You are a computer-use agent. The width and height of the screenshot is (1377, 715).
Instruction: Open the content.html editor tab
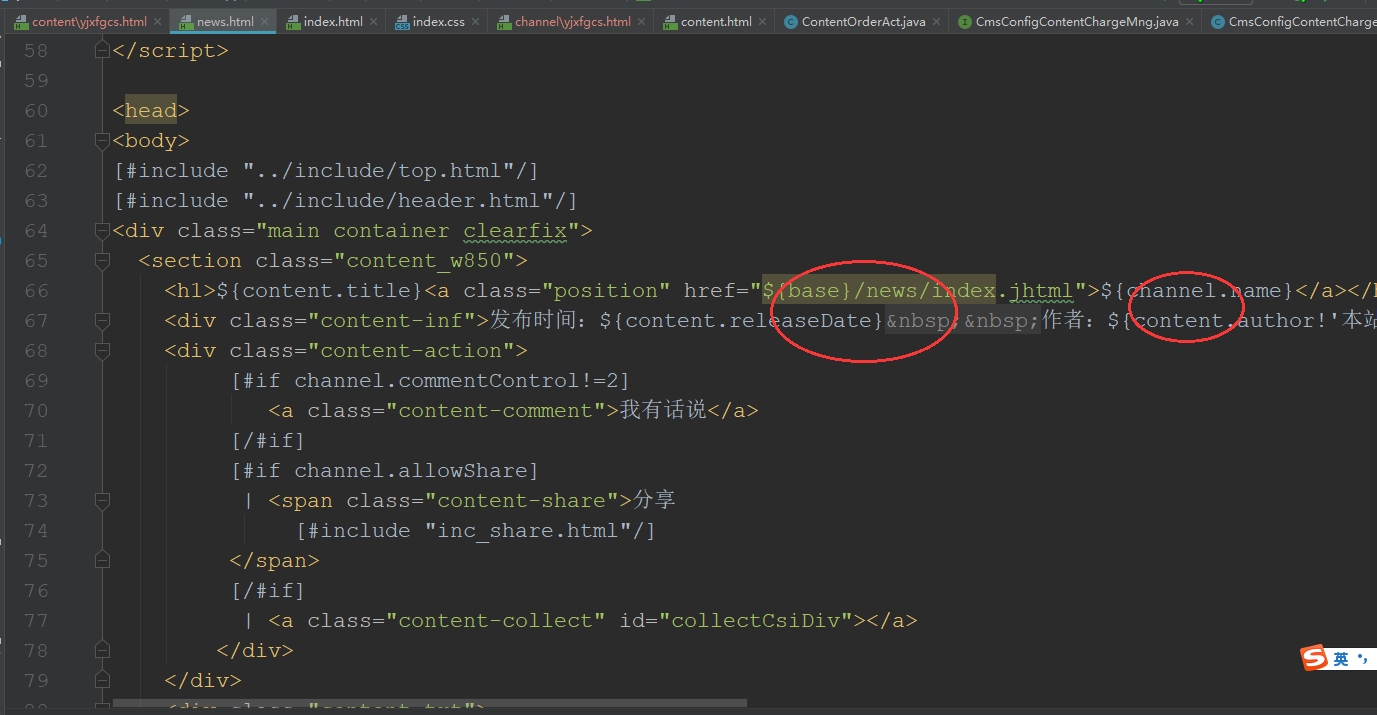pos(714,22)
